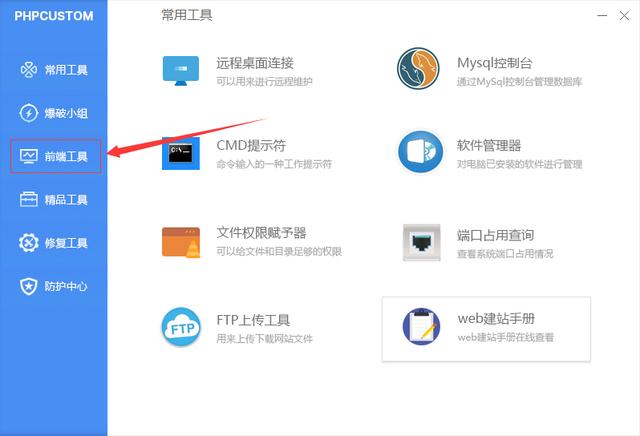The image size is (640, 436).
Task: Select the 常用工具 sidebar menu label
Action: (x=66, y=70)
